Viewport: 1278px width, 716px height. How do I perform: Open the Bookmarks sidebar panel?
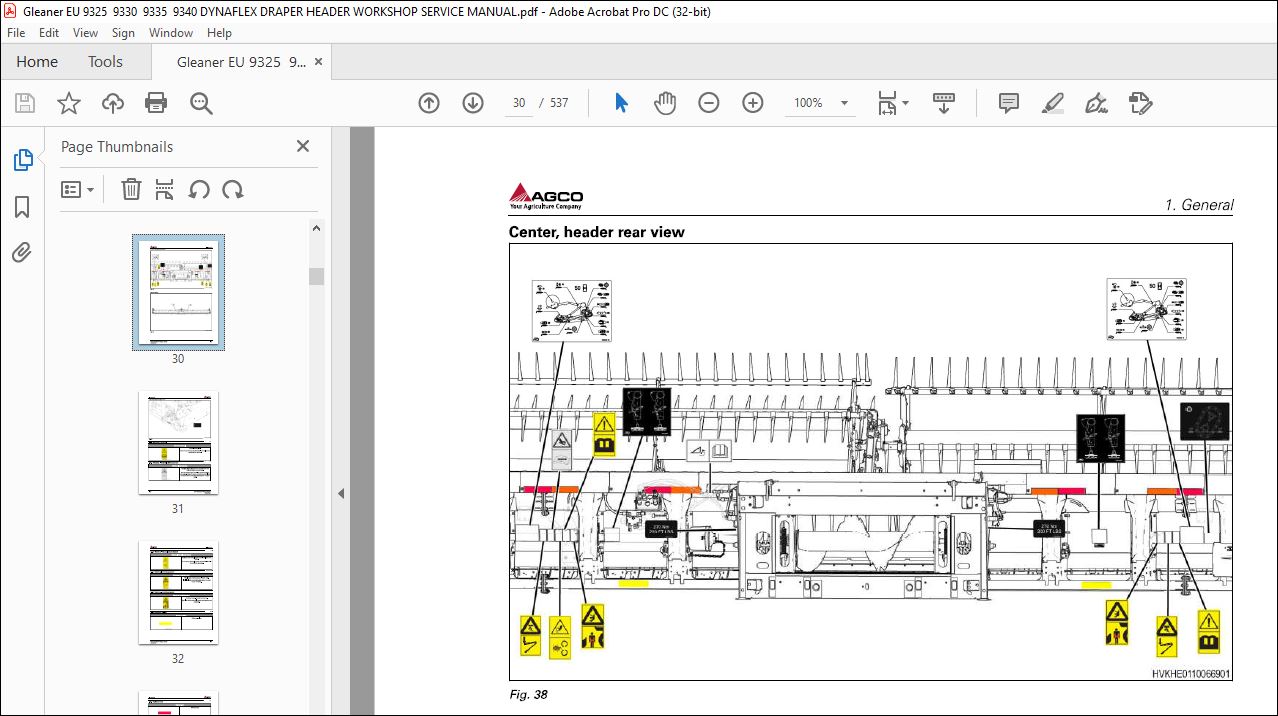click(x=22, y=207)
